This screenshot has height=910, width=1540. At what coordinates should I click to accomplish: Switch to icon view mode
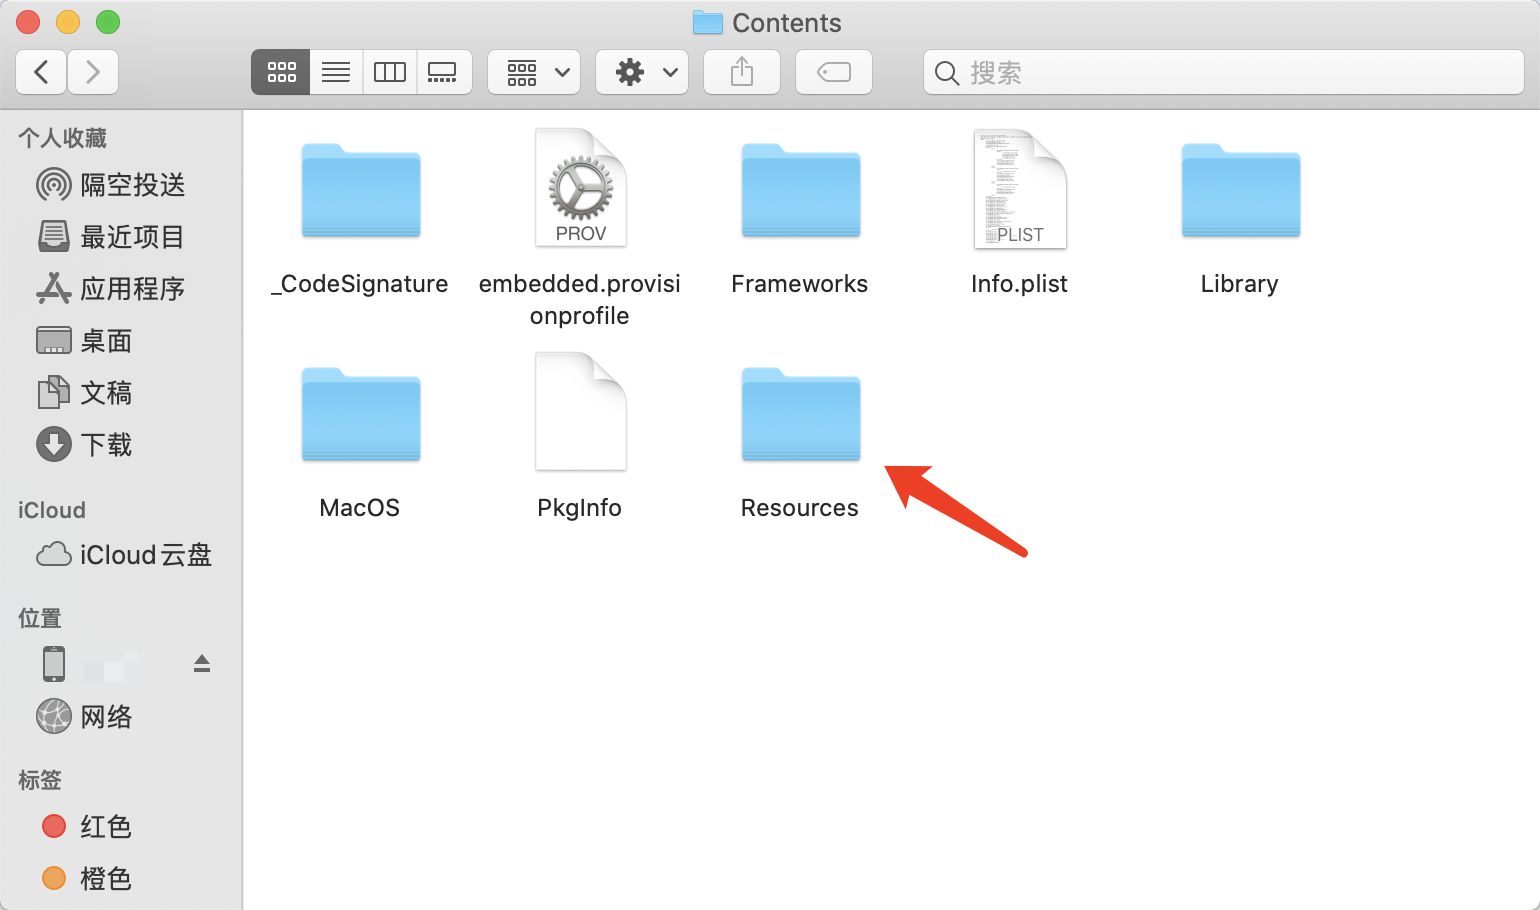point(281,72)
